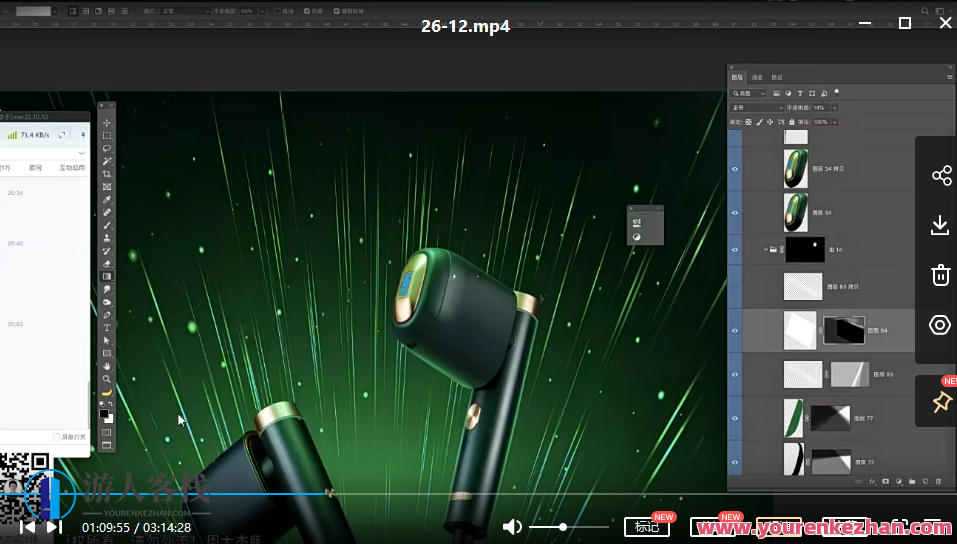957x544 pixels.
Task: Select the Zoom tool
Action: (107, 379)
